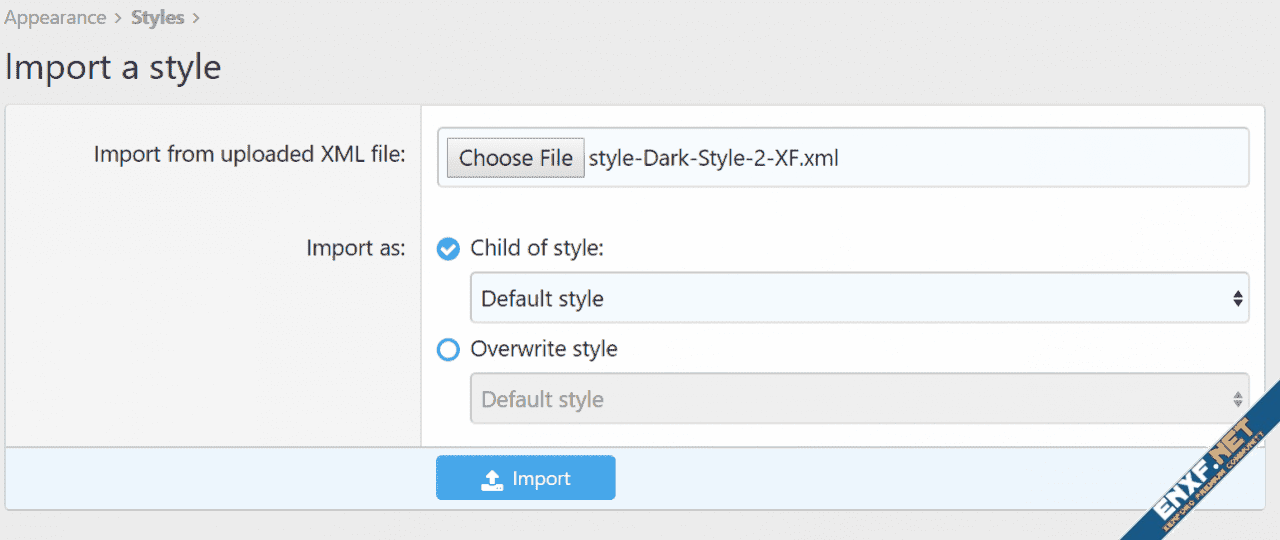Click the chevron after Appearance breadcrumb
1280x540 pixels.
tap(118, 18)
